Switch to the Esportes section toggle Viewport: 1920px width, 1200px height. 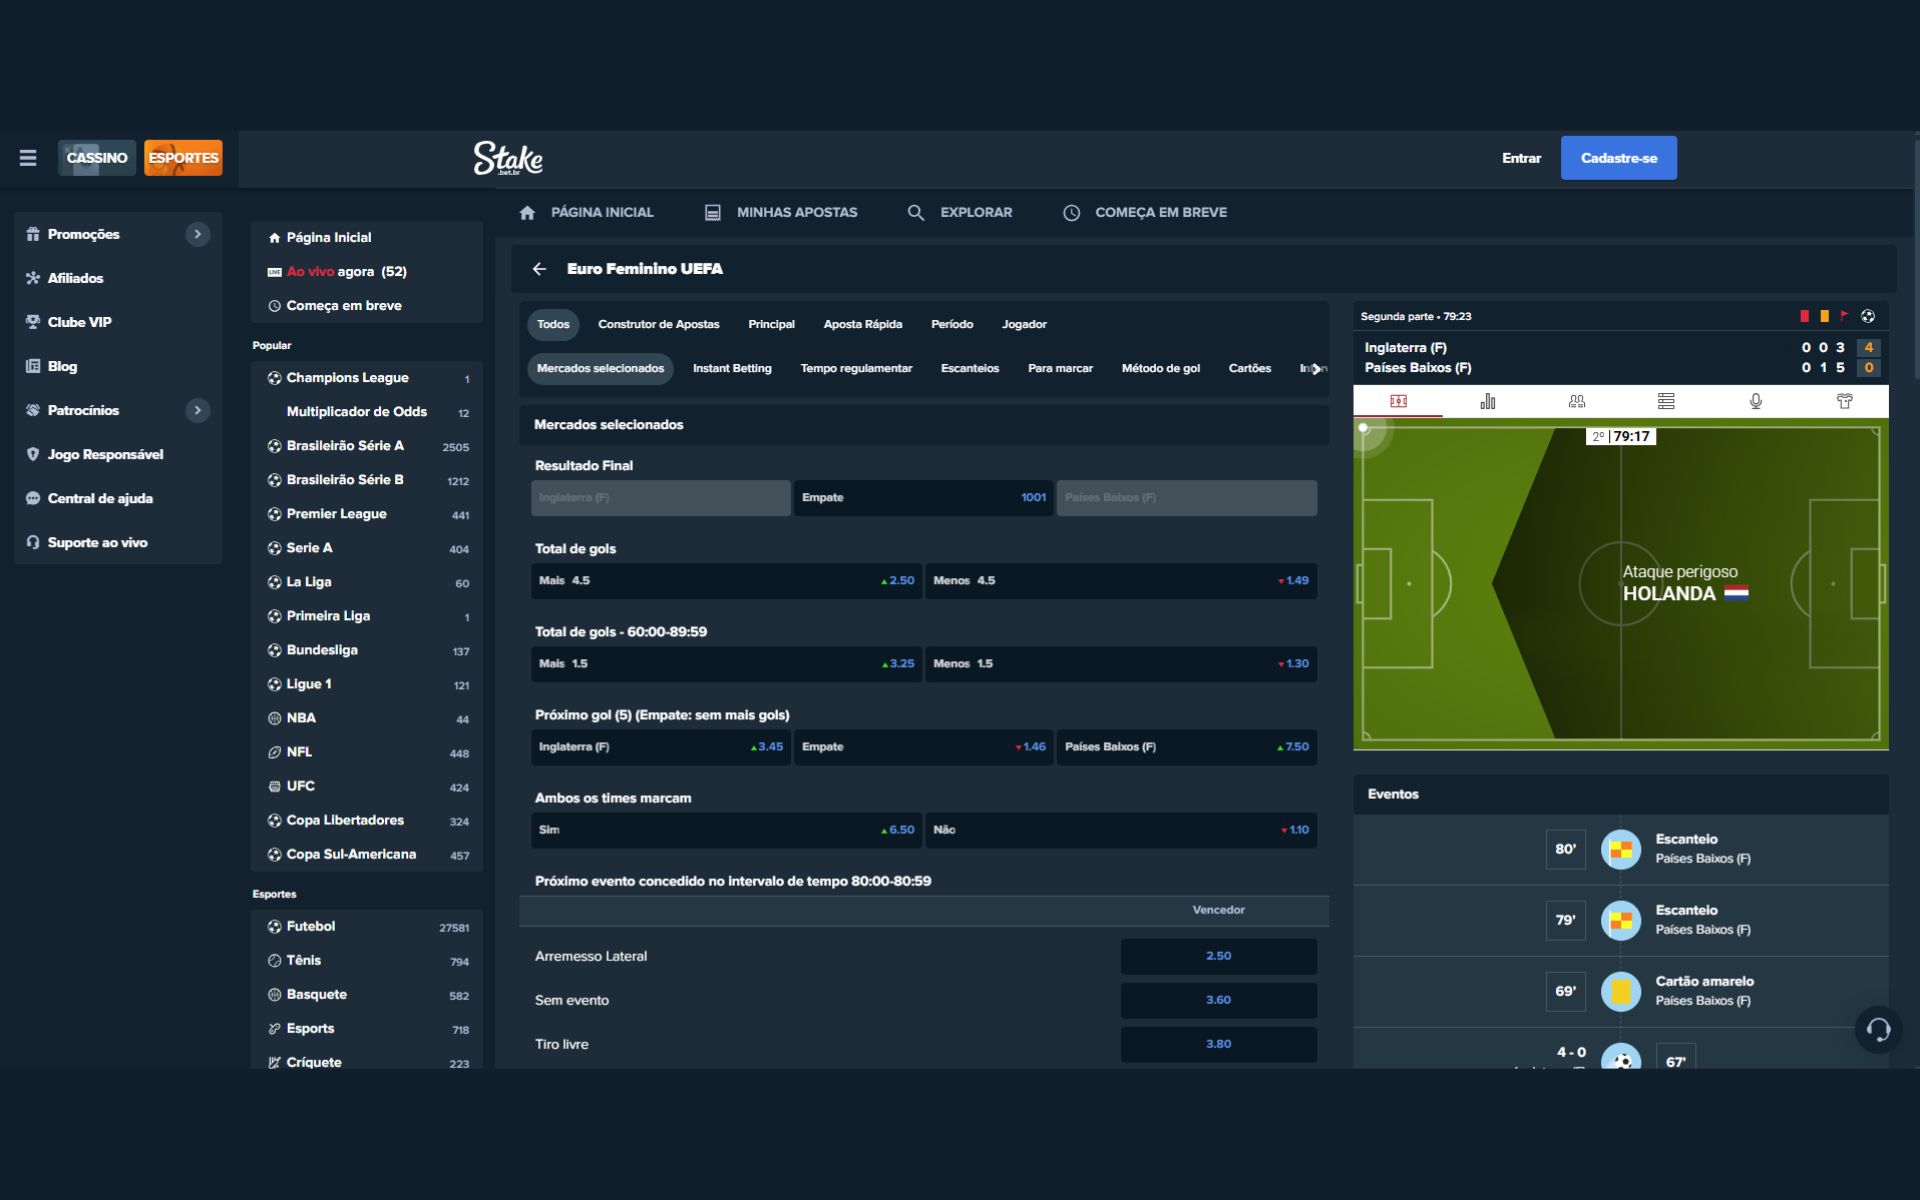click(183, 158)
